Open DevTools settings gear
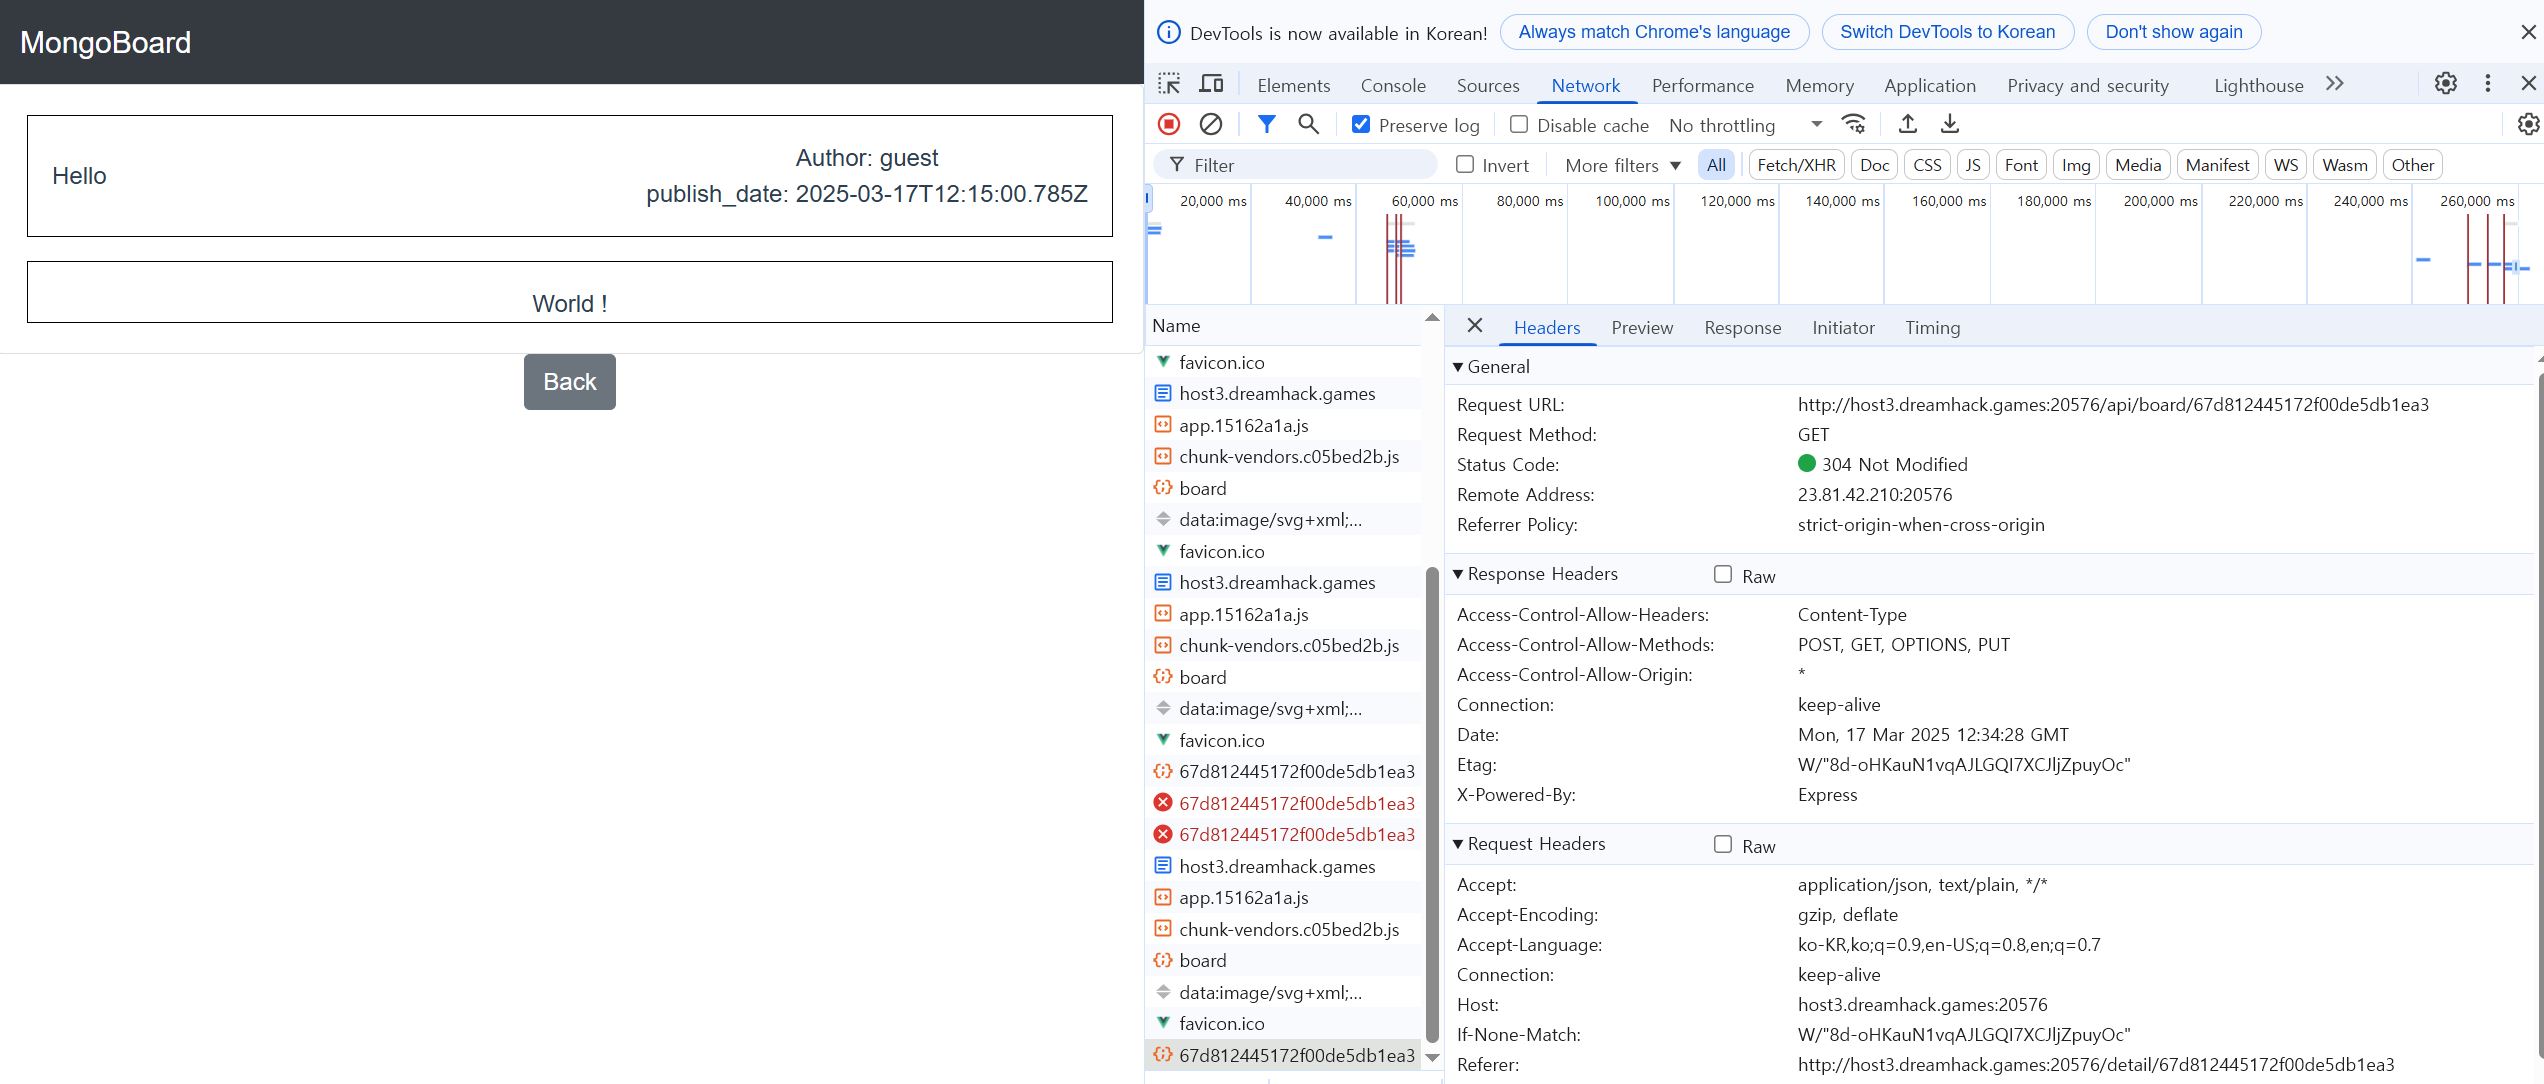The width and height of the screenshot is (2544, 1084). coord(2445,84)
